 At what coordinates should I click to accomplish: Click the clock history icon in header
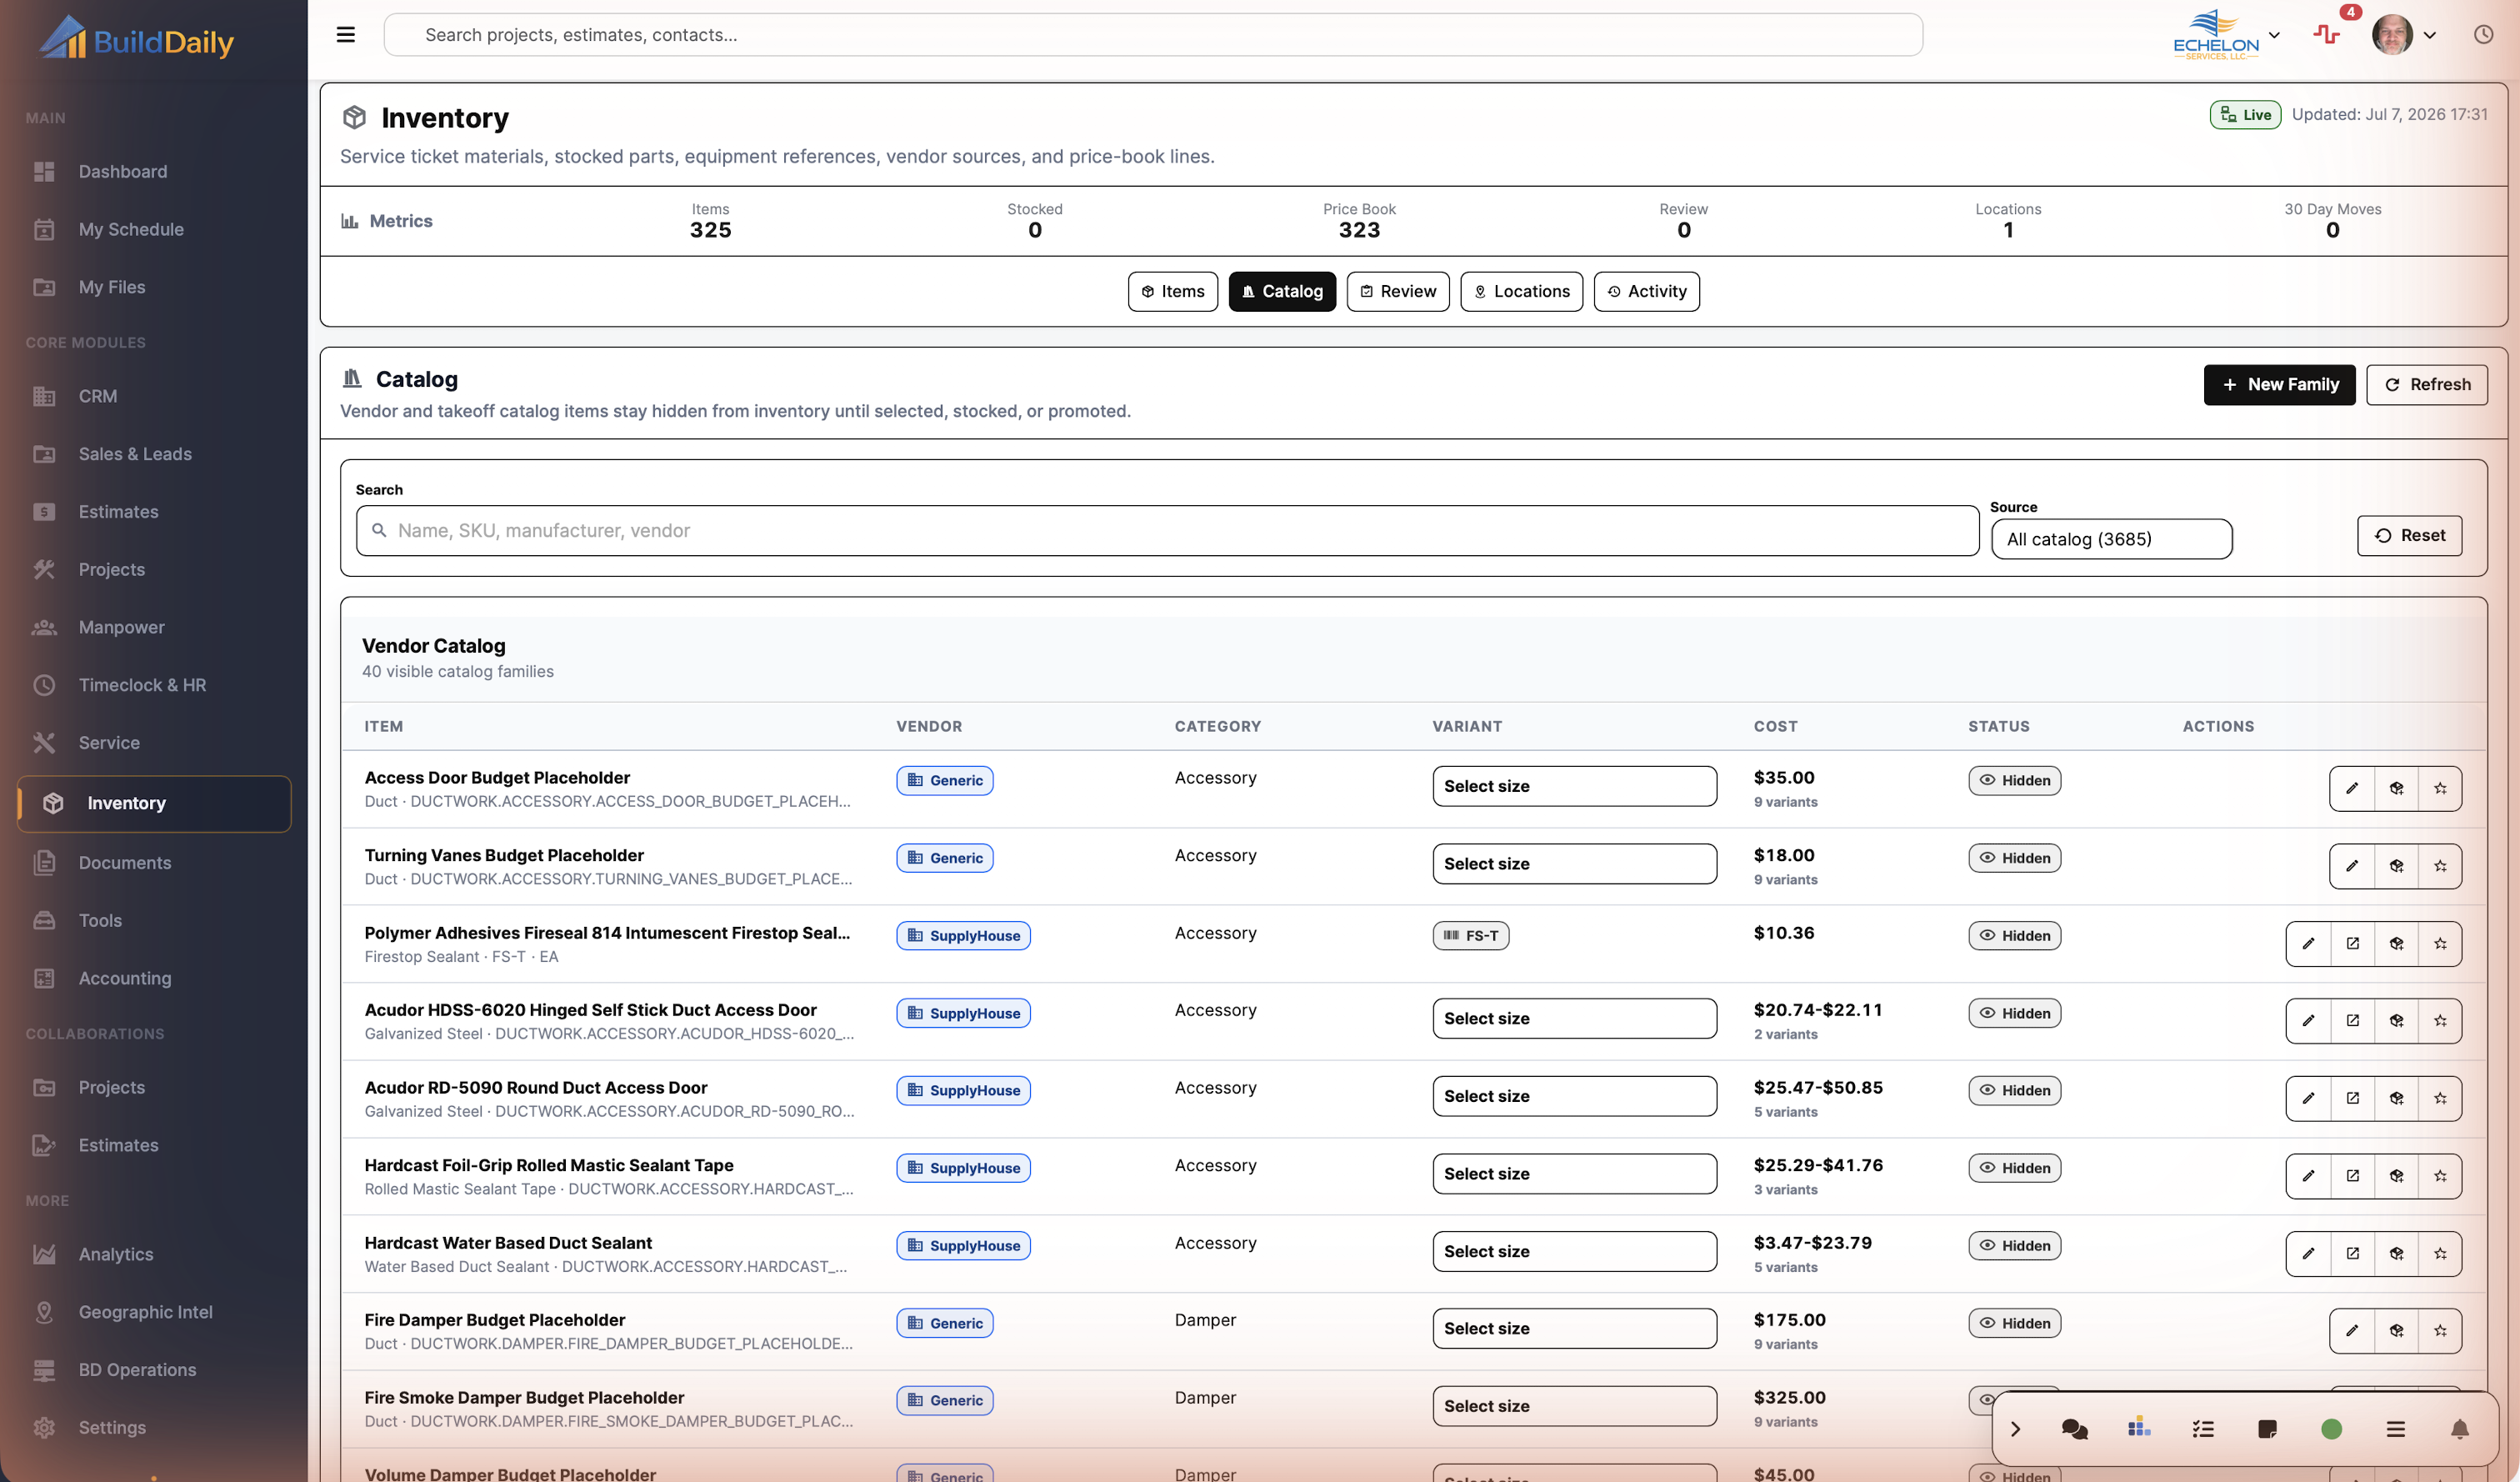pos(2483,34)
